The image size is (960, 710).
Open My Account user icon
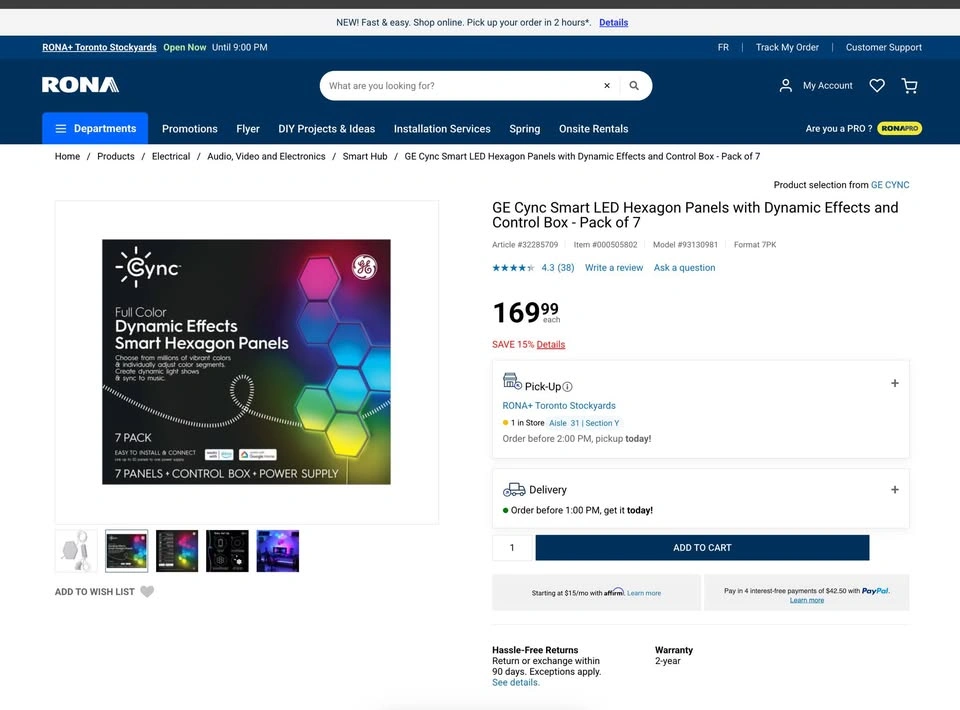786,86
